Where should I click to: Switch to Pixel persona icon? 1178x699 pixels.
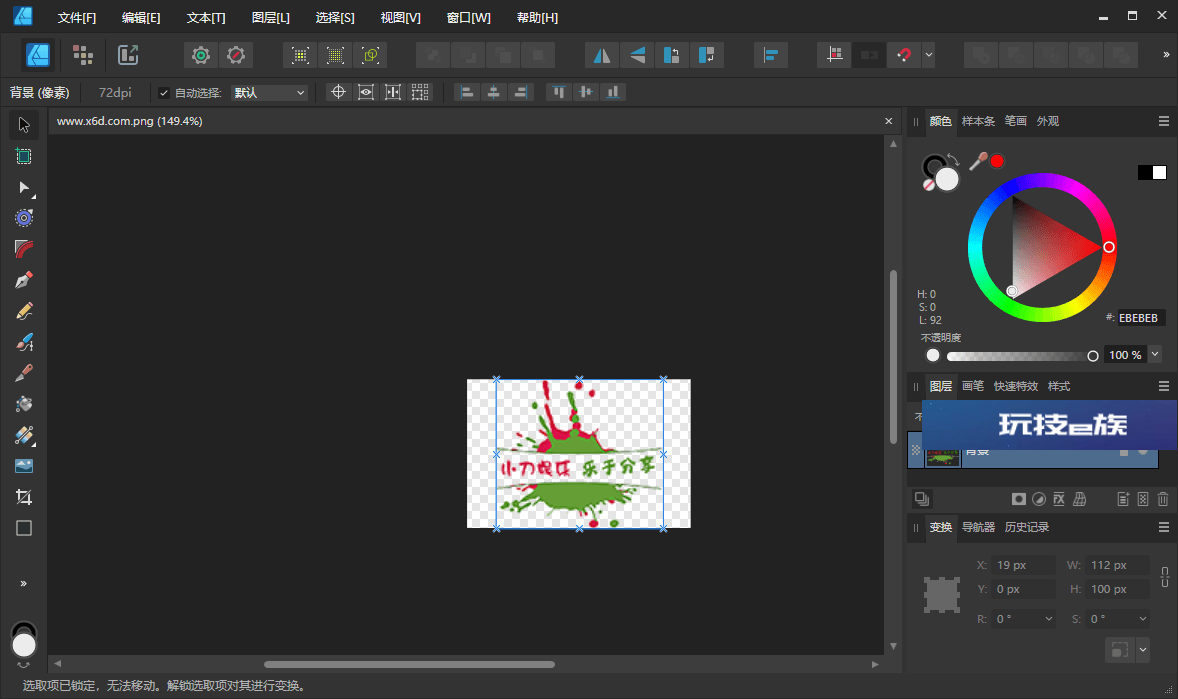[x=83, y=55]
